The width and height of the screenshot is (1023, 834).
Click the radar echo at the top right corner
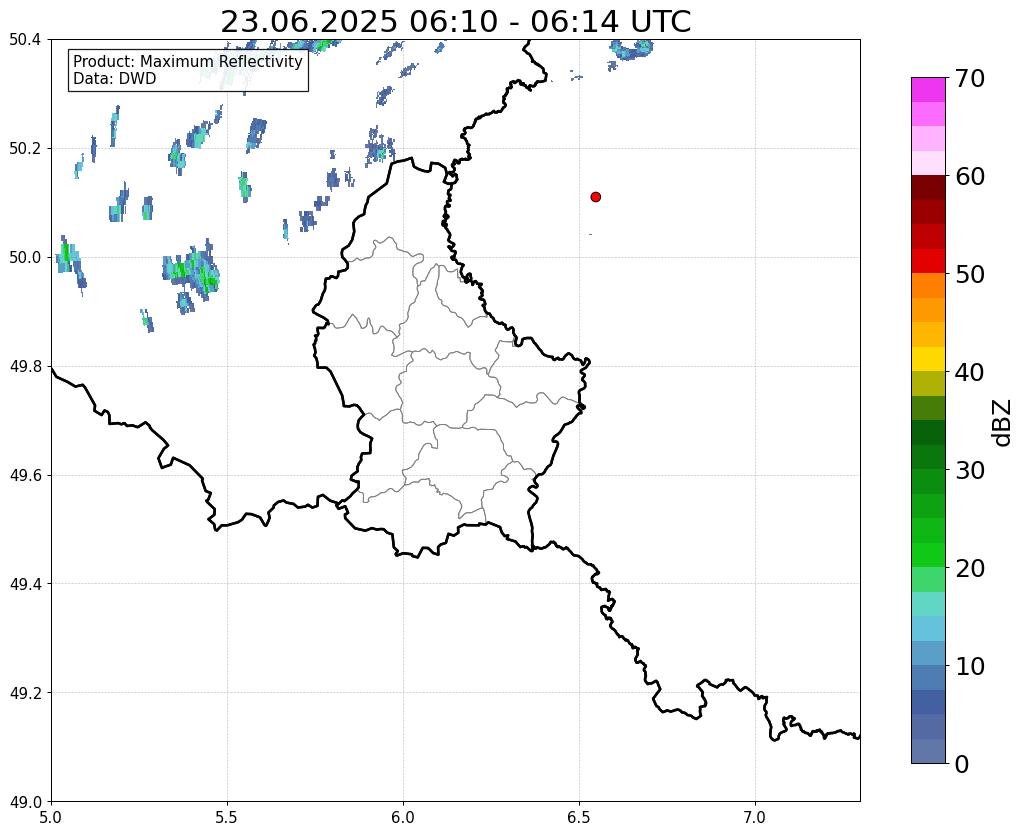click(x=632, y=50)
